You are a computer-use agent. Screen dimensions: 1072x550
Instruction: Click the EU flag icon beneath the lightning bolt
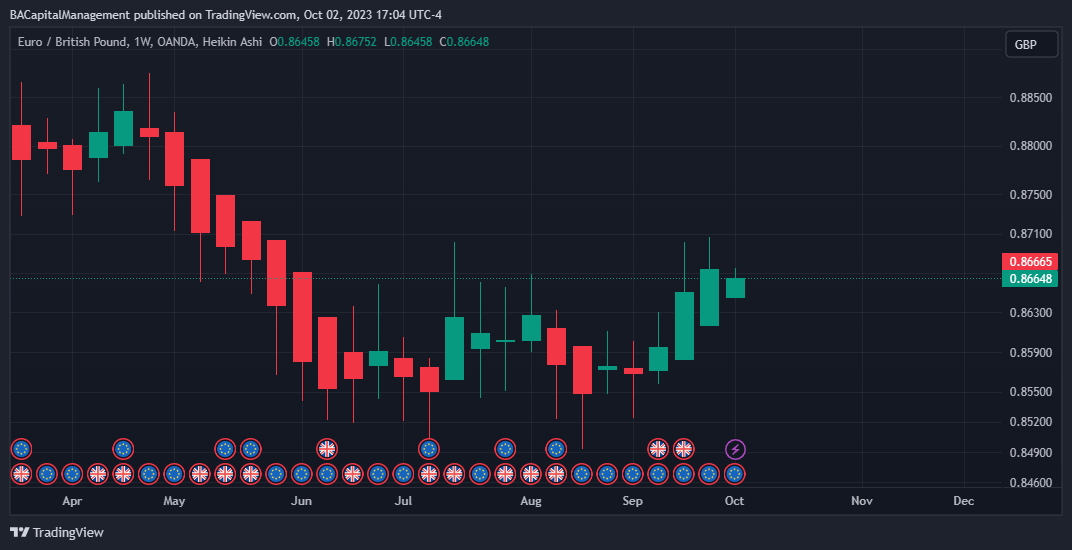(735, 473)
